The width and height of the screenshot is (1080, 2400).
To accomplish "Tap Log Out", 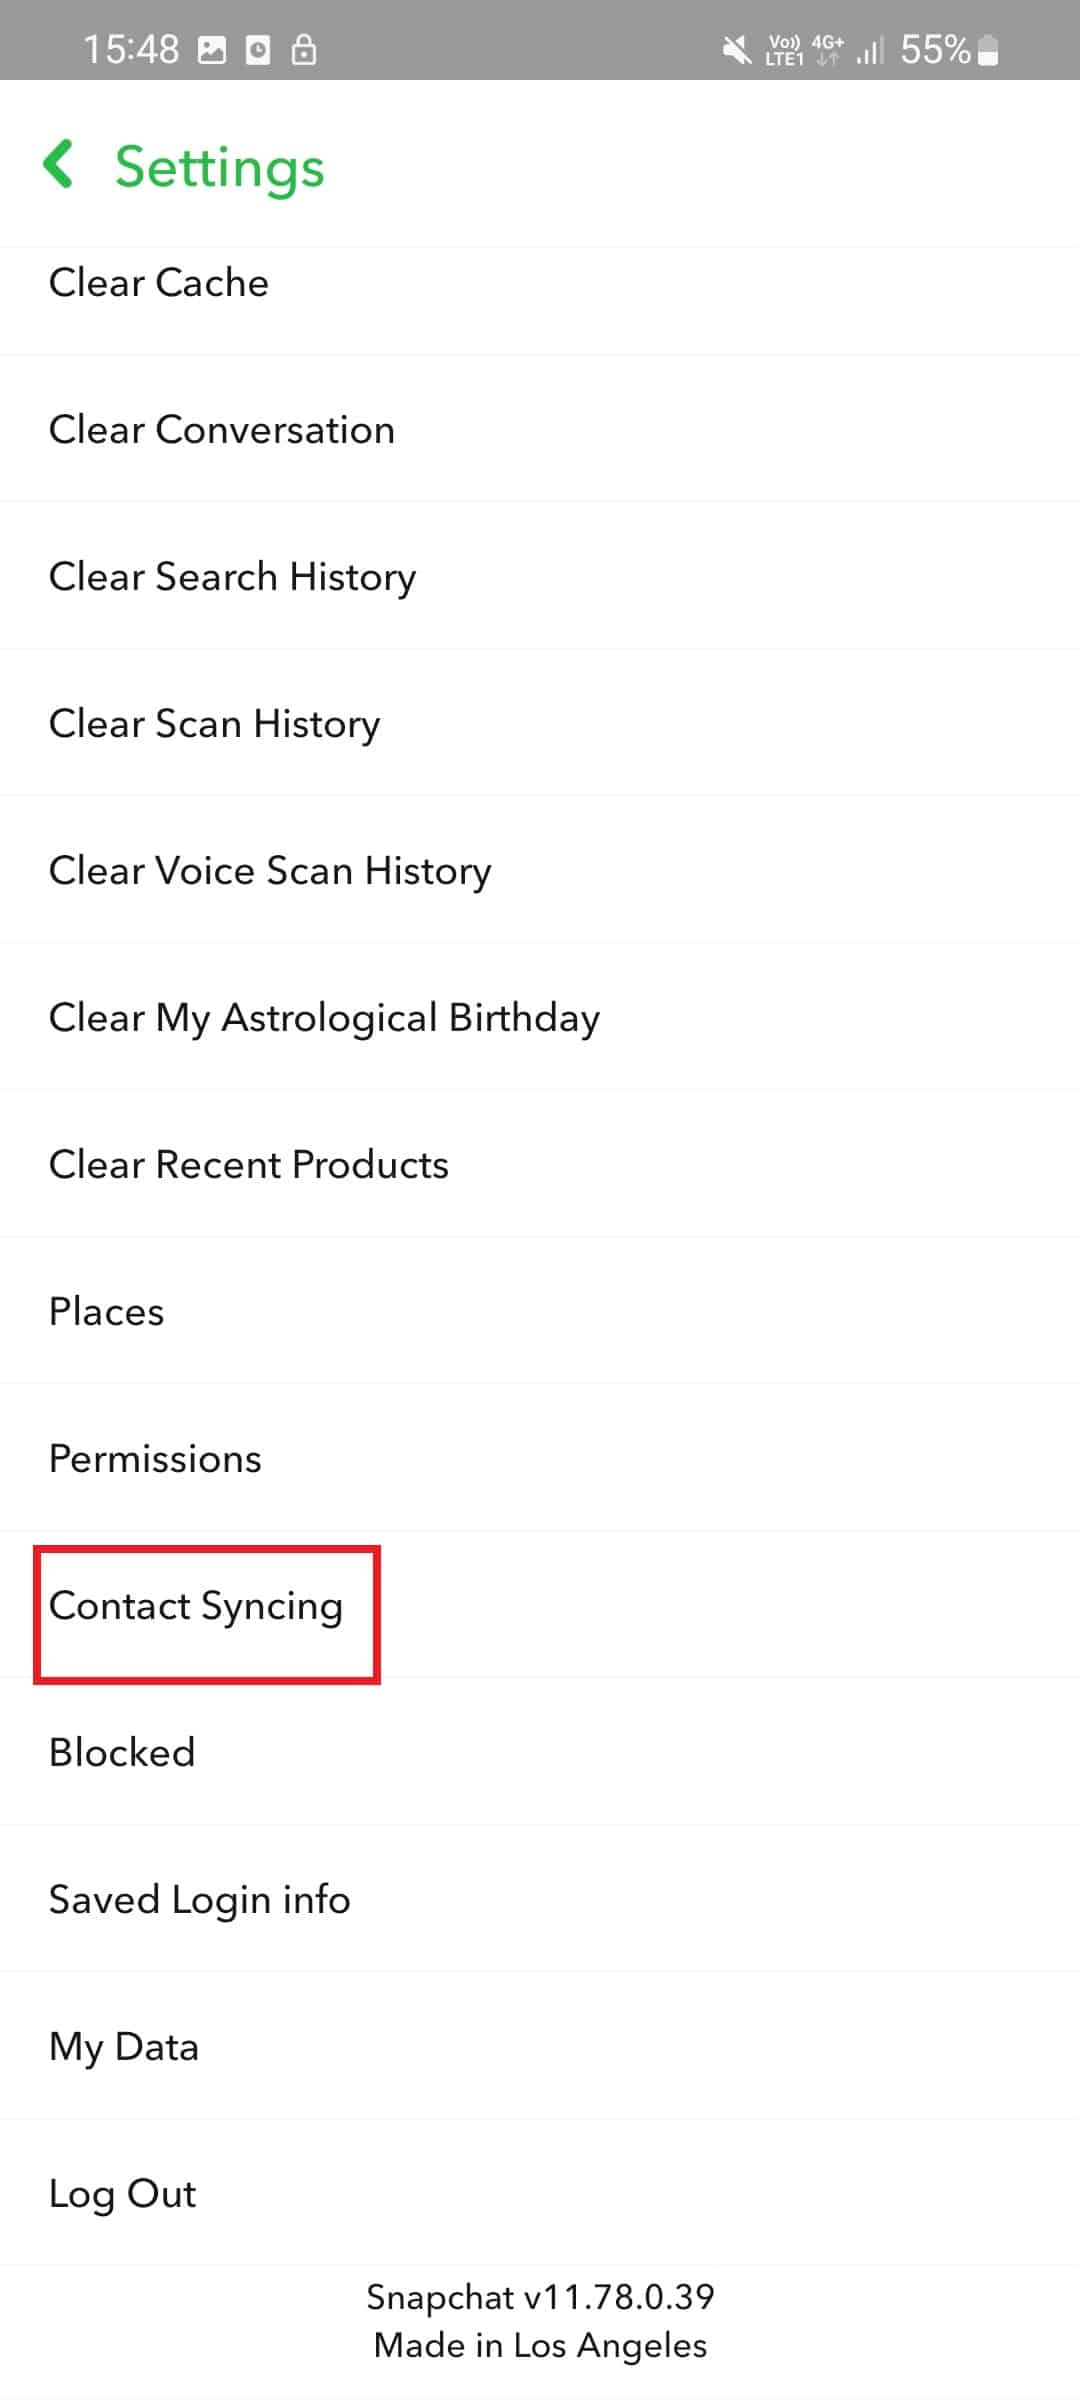I will 122,2193.
